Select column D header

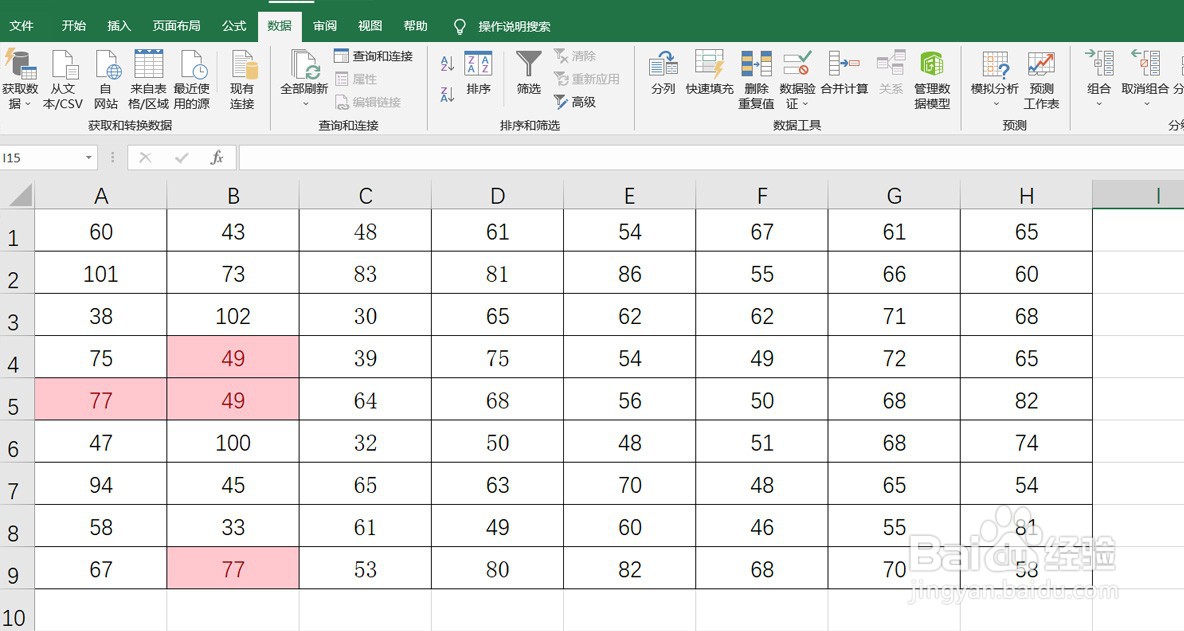[x=497, y=196]
